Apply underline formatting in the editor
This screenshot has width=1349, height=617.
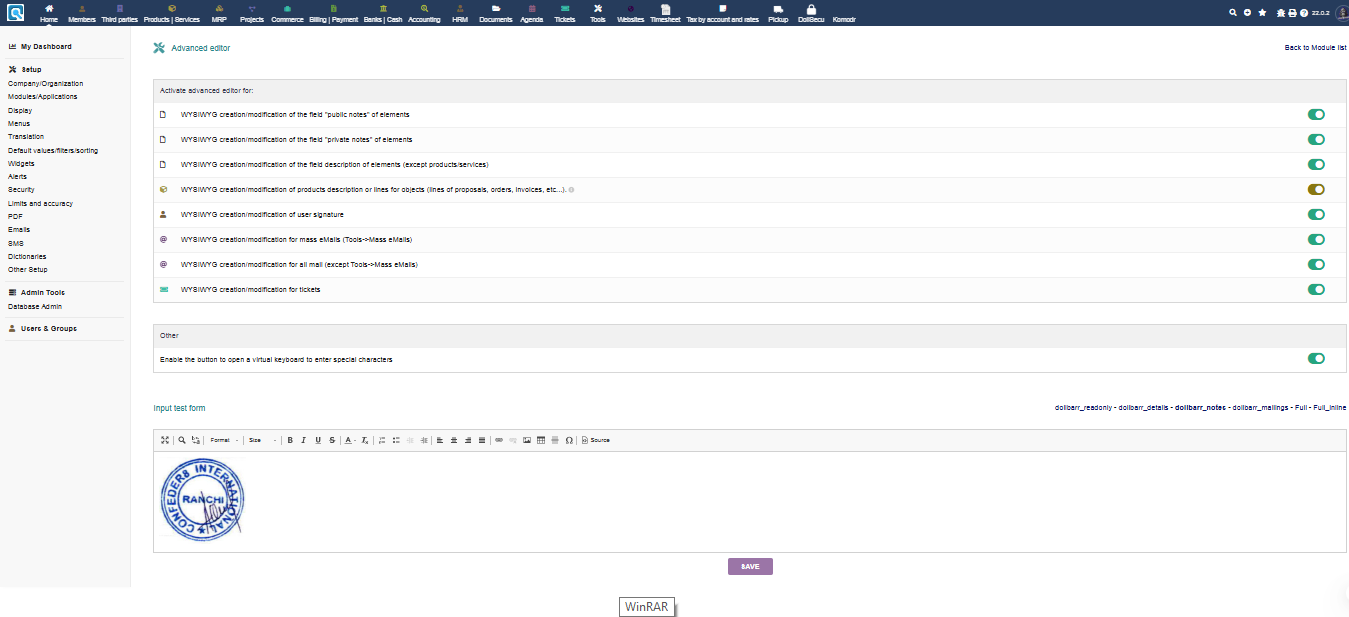pos(318,440)
